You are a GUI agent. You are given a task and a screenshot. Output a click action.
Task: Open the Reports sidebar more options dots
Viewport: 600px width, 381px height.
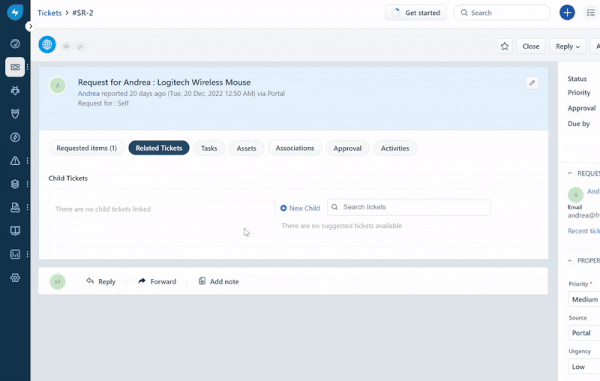click(28, 254)
